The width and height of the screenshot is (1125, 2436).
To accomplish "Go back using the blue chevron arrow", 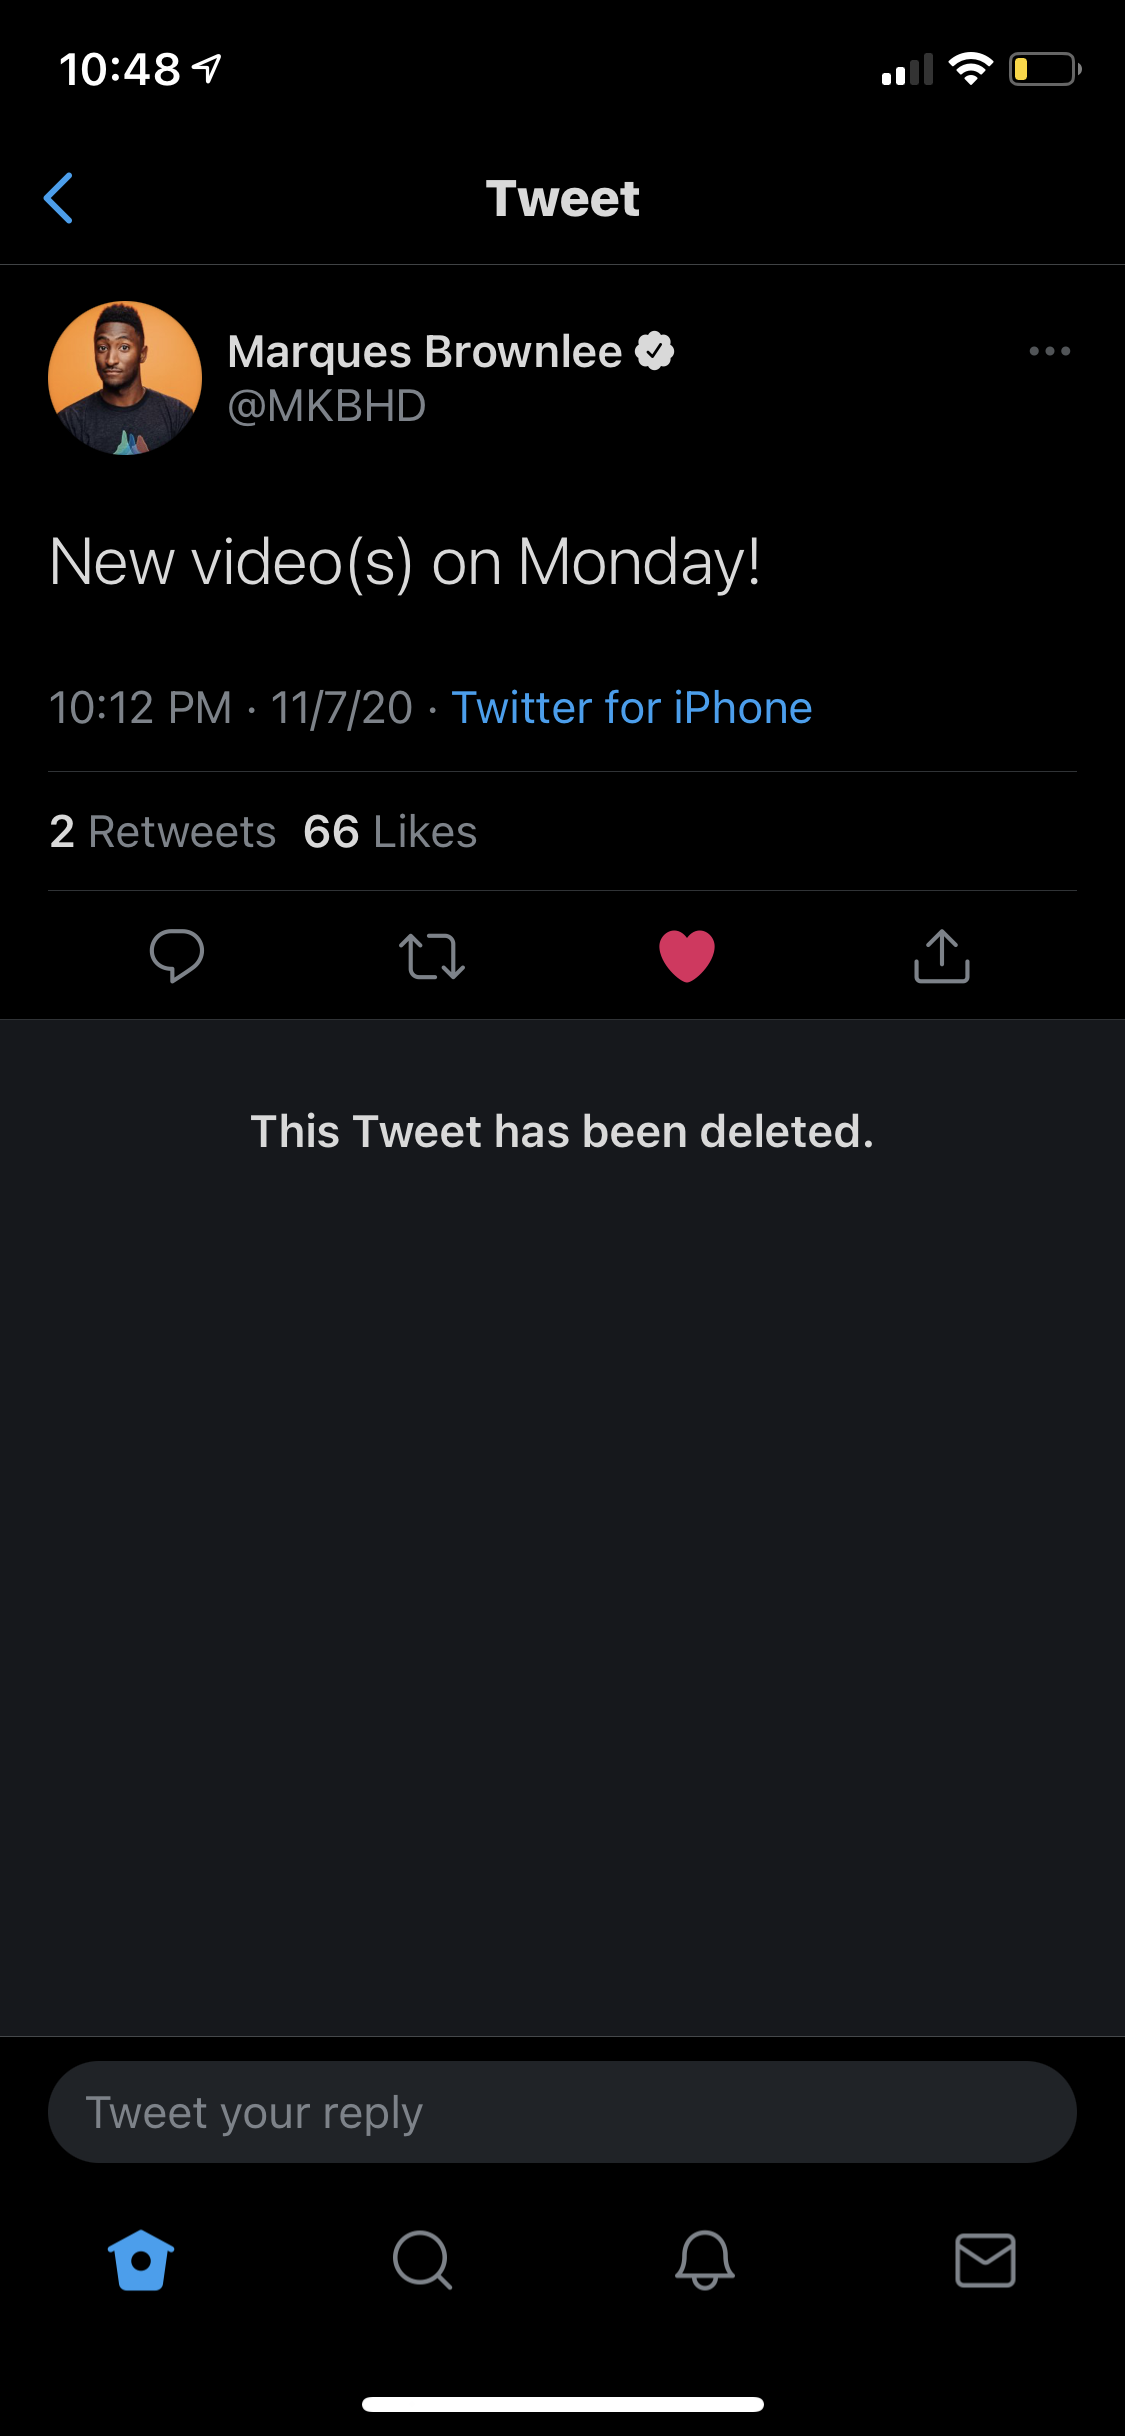I will tap(59, 198).
